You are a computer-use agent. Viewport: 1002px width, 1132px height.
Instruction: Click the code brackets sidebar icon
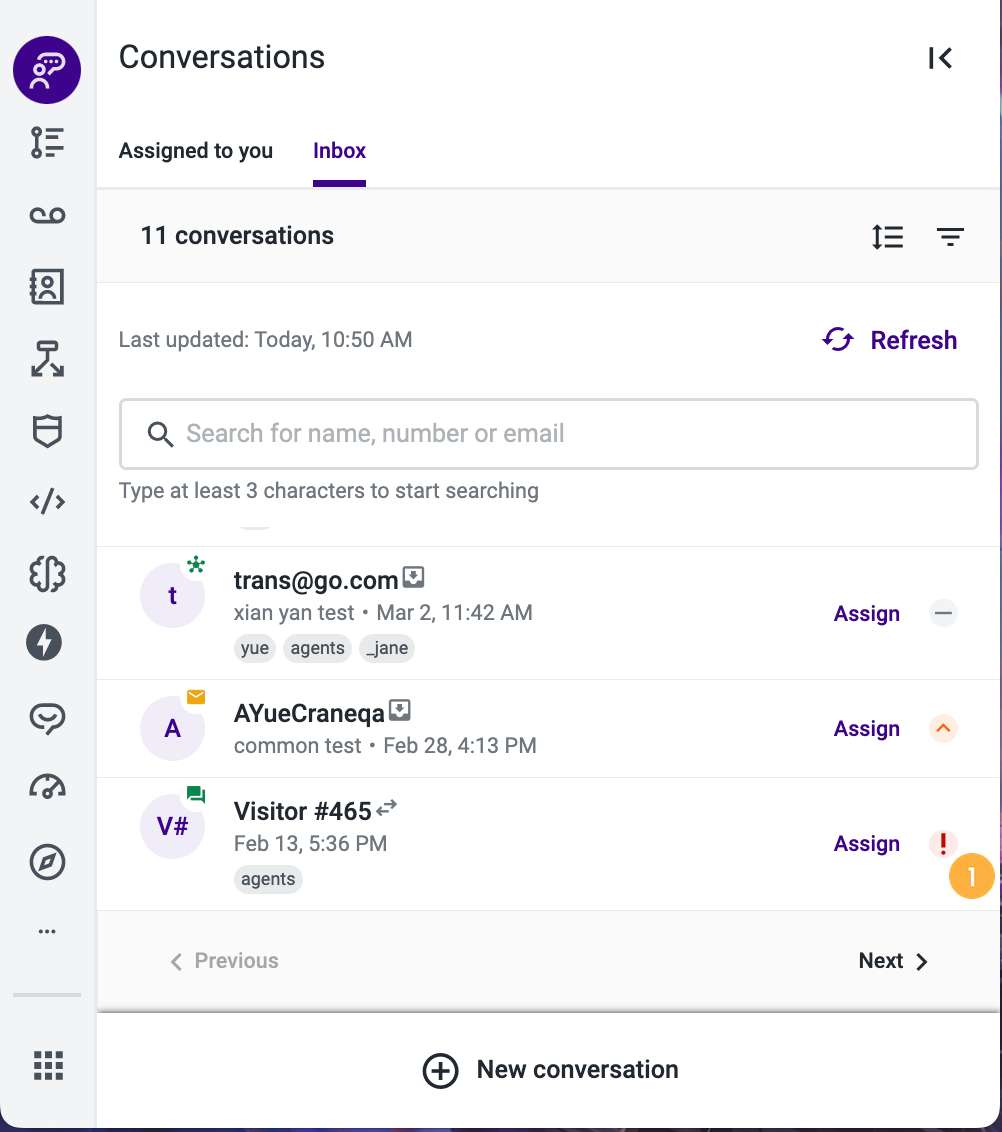point(47,501)
